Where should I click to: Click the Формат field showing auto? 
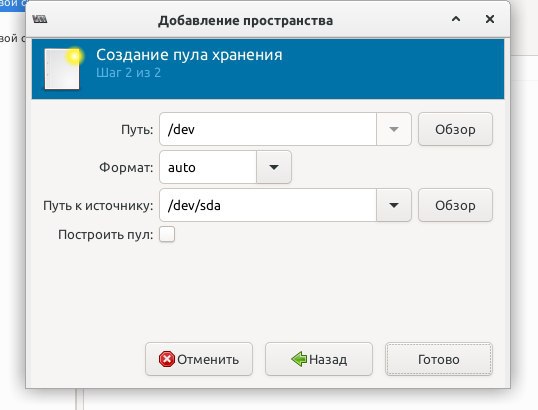208,167
